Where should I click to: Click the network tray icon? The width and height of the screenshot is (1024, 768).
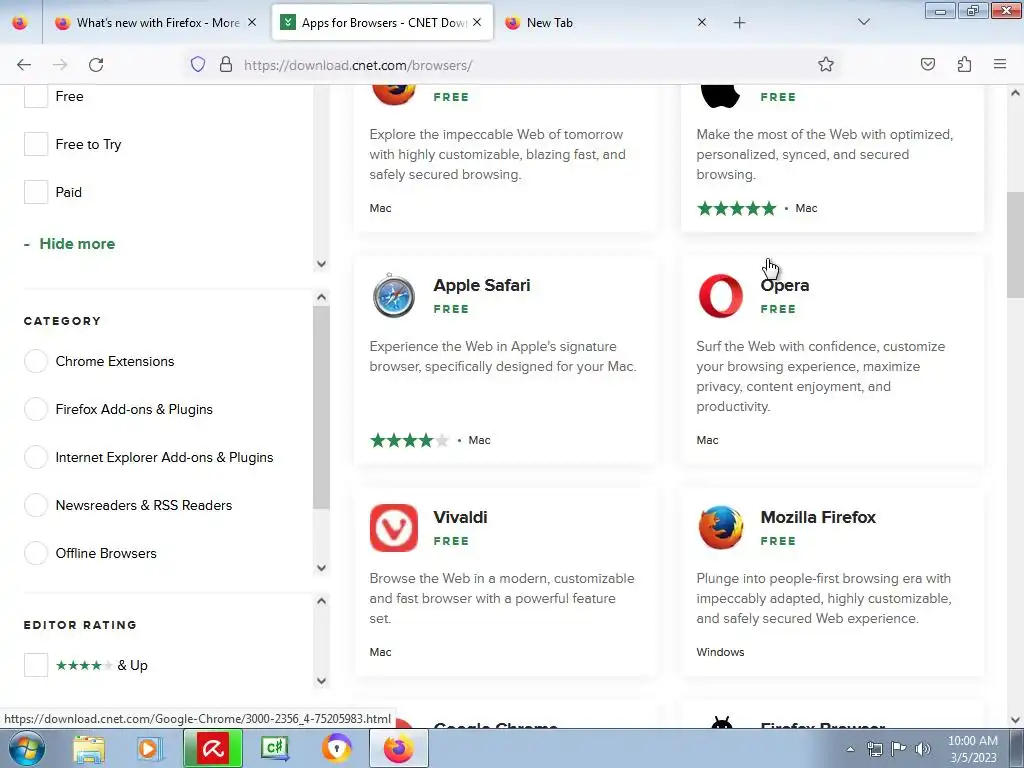[x=874, y=749]
